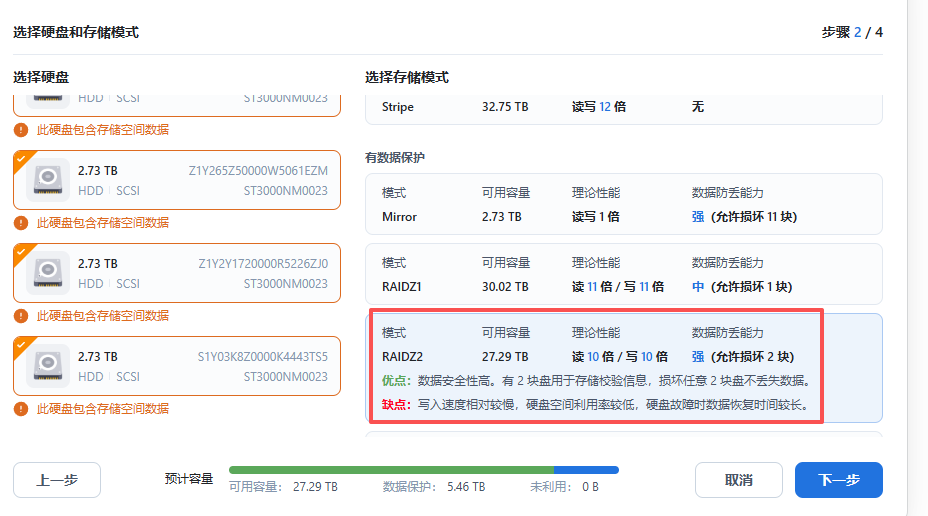This screenshot has height=516, width=928.
Task: Toggle the checkmark on disk Z1Y2Y1720000R5226ZJ0
Action: coord(21,249)
